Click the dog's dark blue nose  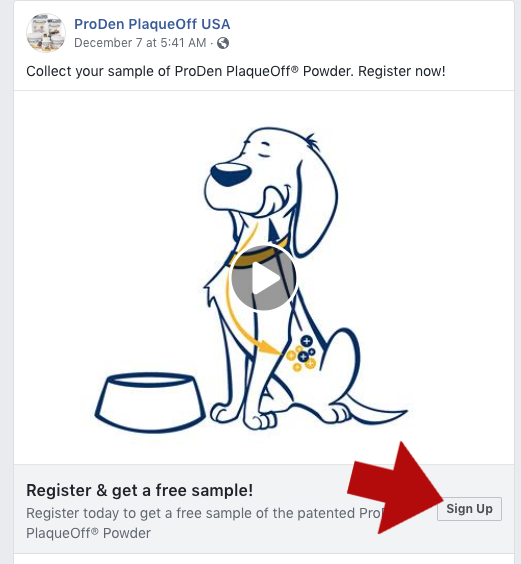coord(231,174)
